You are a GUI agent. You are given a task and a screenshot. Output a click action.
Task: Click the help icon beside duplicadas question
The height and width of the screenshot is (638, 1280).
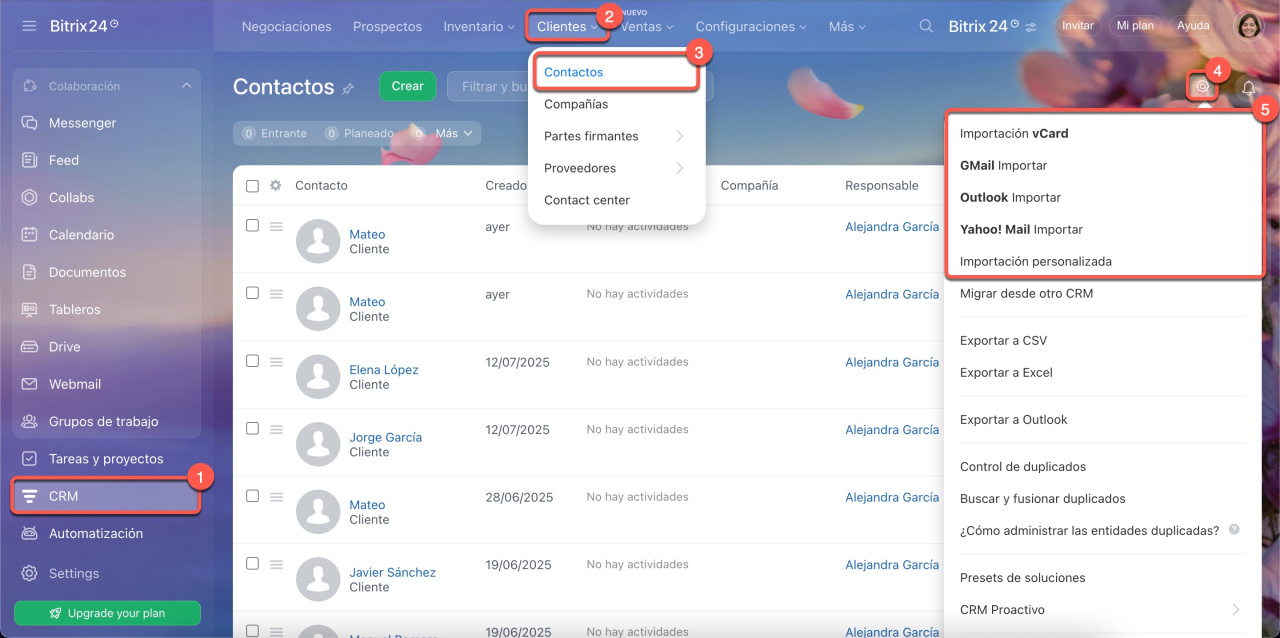pos(1234,529)
